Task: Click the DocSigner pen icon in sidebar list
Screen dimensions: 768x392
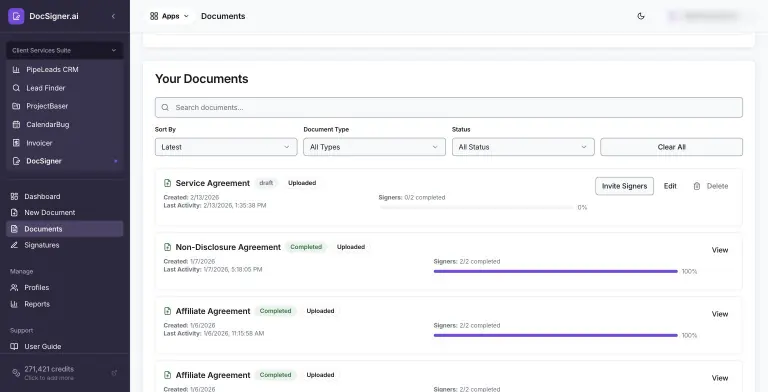Action: coord(16,161)
